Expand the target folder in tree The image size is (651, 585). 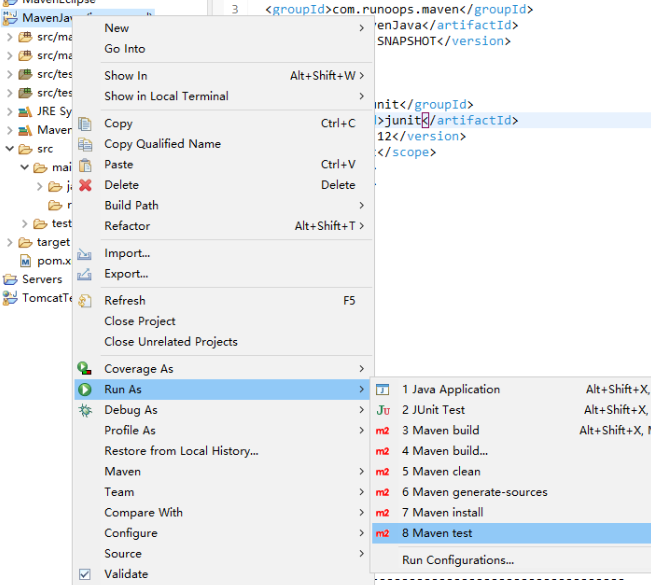tap(10, 242)
